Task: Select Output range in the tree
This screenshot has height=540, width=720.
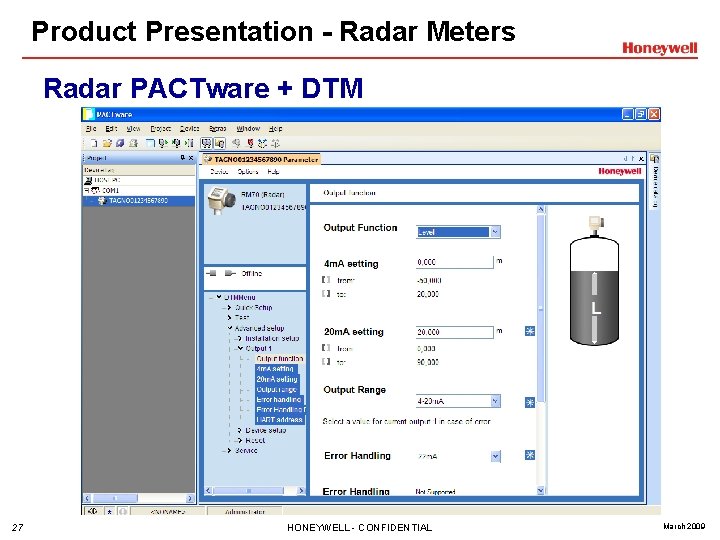Action: coord(276,389)
